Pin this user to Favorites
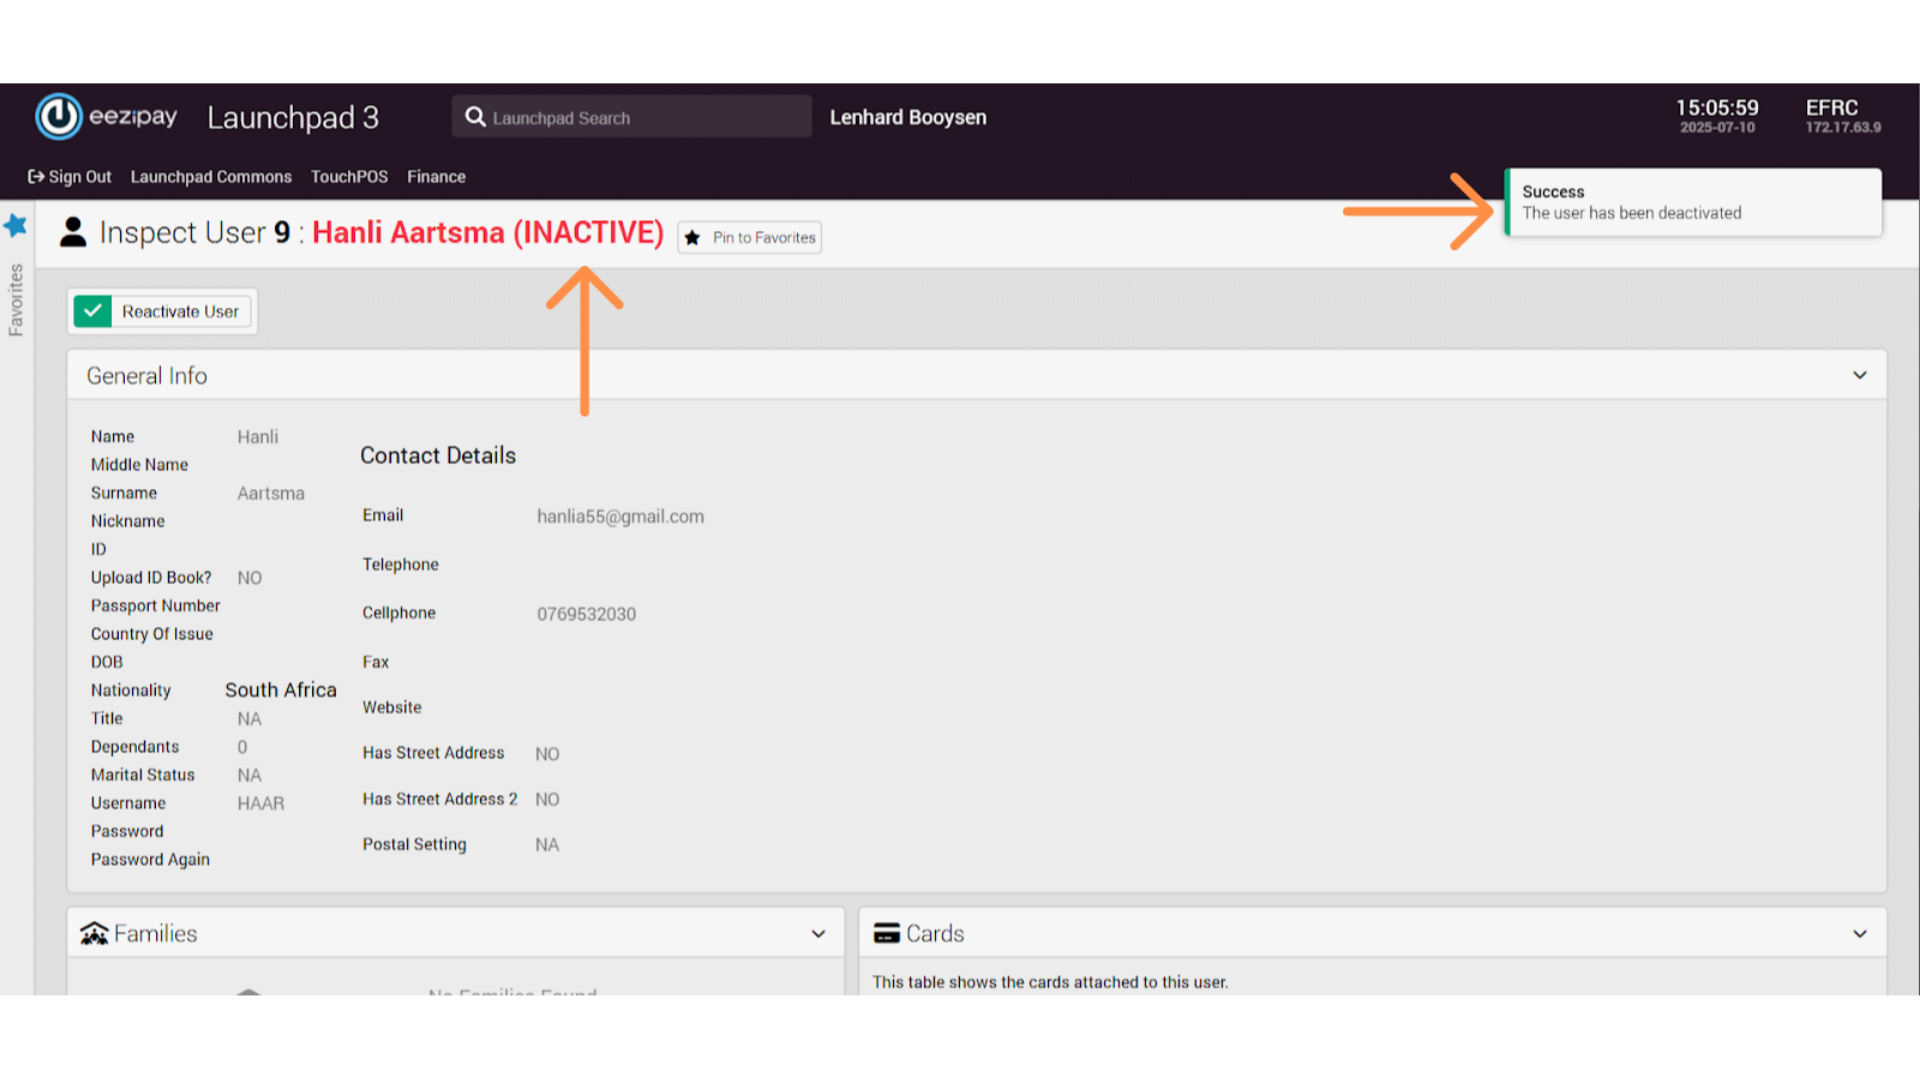The image size is (1920, 1080). (749, 238)
